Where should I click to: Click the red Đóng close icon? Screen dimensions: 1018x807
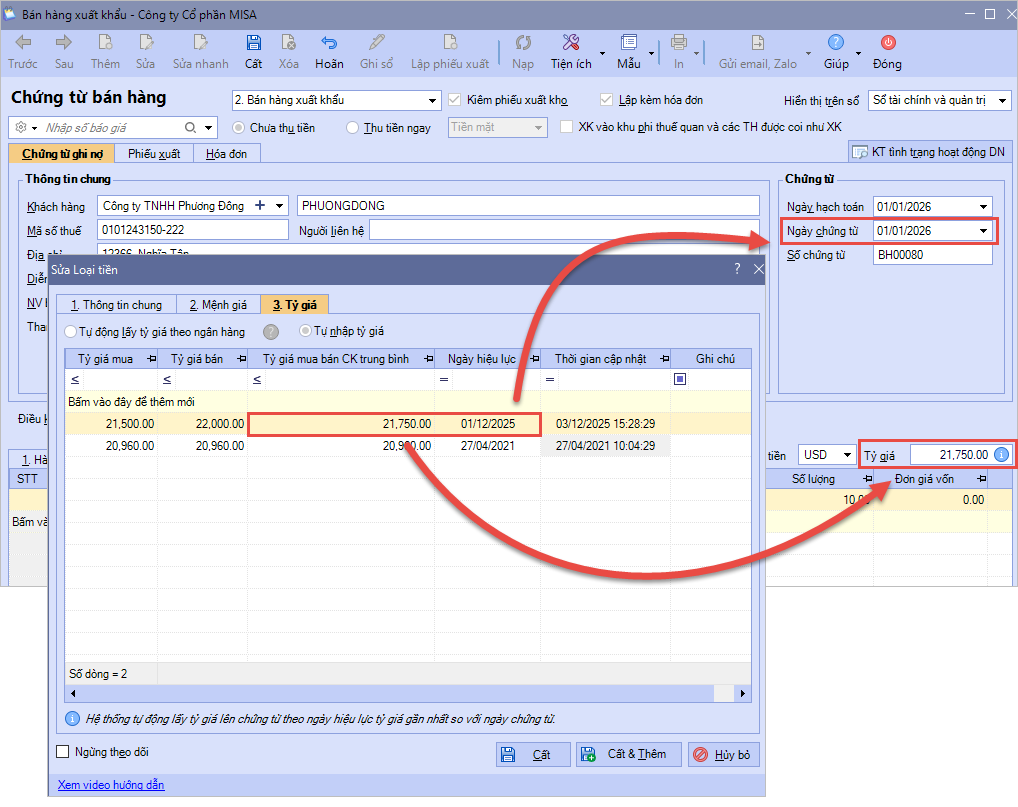[887, 43]
